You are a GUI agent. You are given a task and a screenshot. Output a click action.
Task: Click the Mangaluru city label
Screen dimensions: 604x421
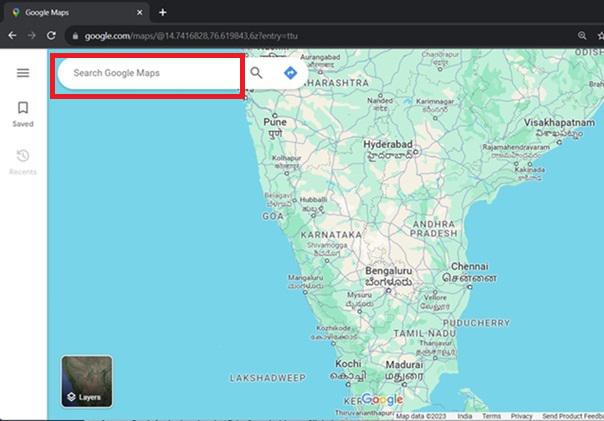pyautogui.click(x=305, y=278)
